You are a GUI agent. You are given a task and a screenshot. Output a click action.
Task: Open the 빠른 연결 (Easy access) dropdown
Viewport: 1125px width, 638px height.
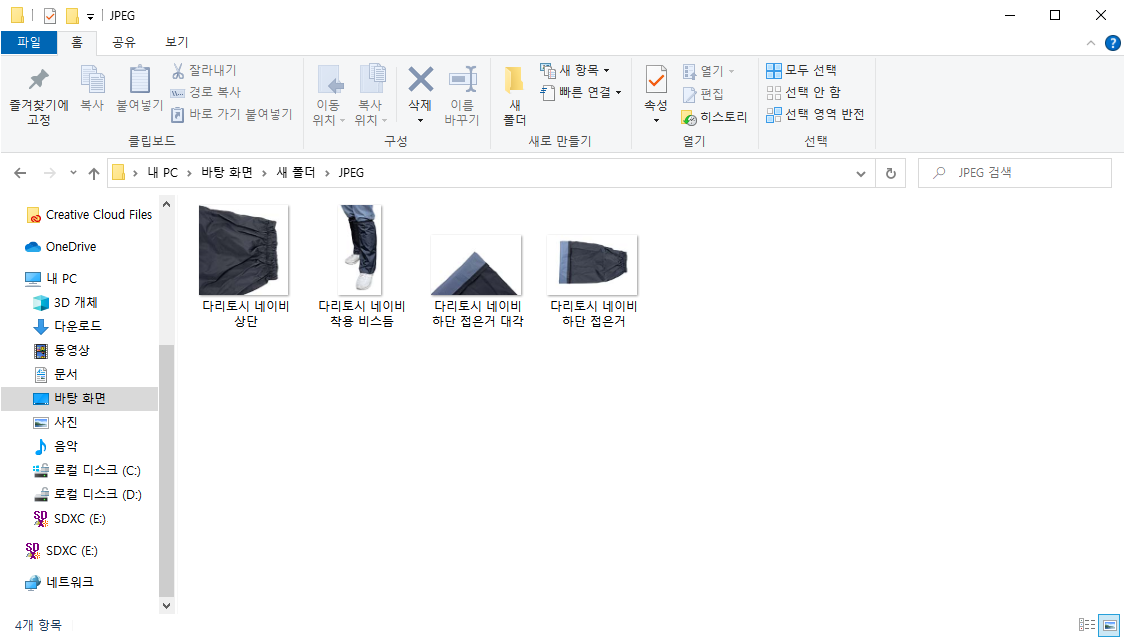(x=580, y=93)
